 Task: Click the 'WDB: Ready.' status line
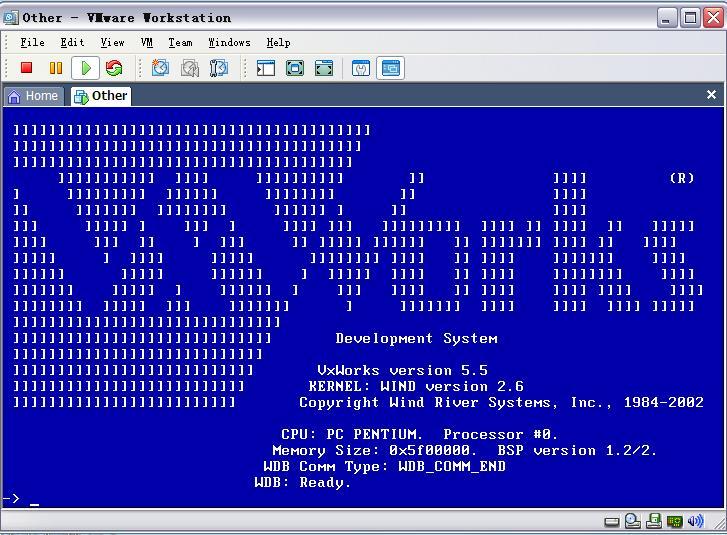(302, 483)
